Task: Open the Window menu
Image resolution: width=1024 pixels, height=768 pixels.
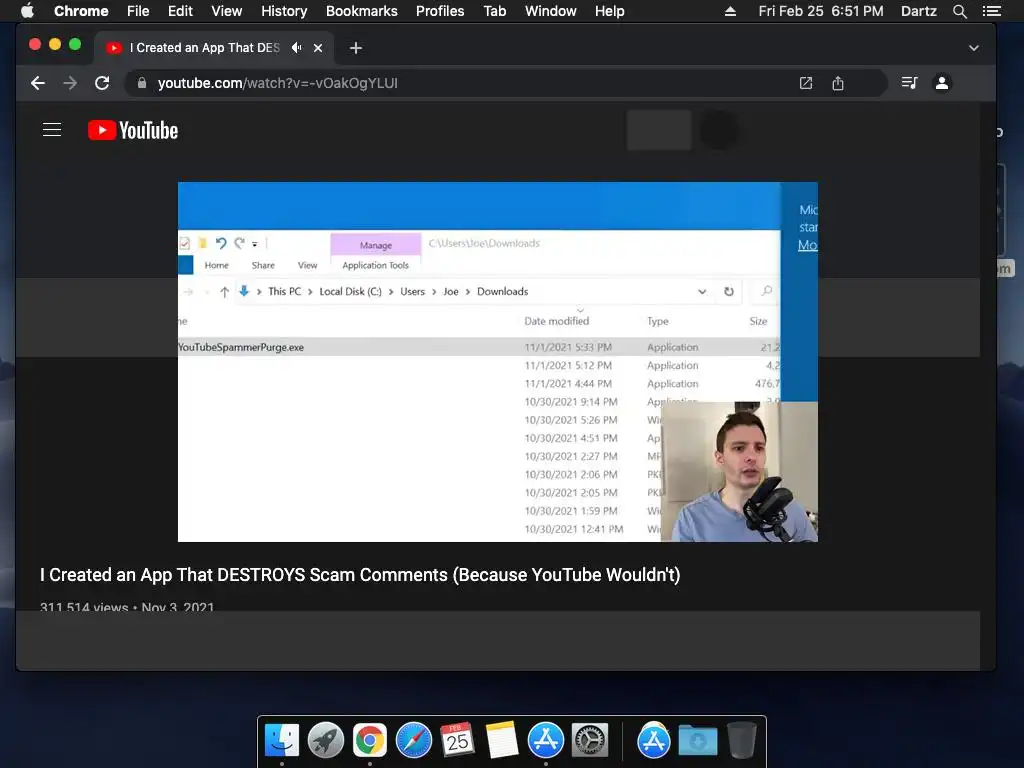Action: click(x=551, y=11)
